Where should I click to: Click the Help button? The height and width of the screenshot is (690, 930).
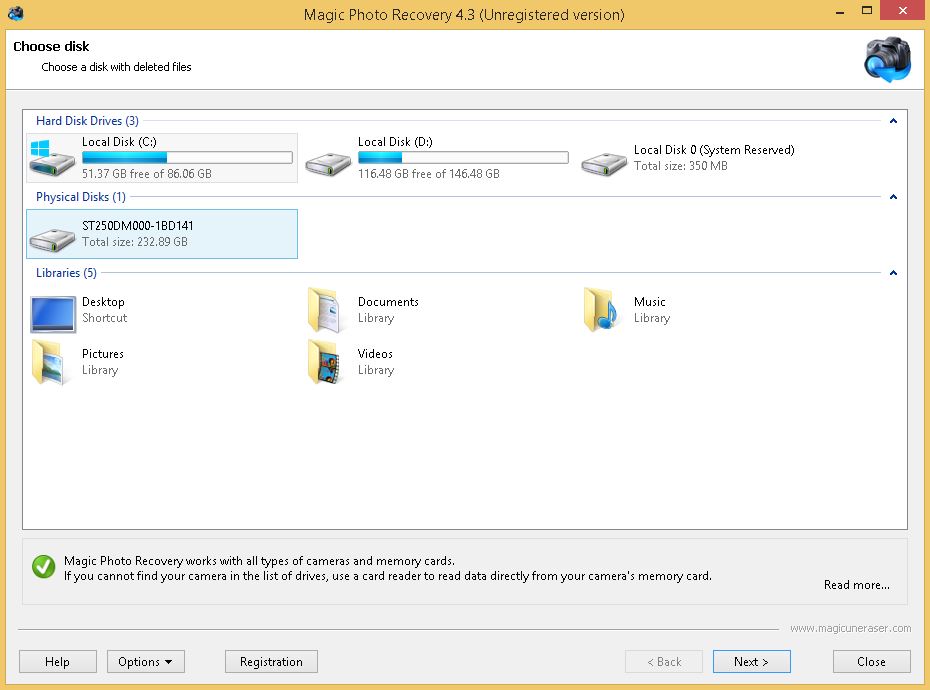click(x=58, y=662)
